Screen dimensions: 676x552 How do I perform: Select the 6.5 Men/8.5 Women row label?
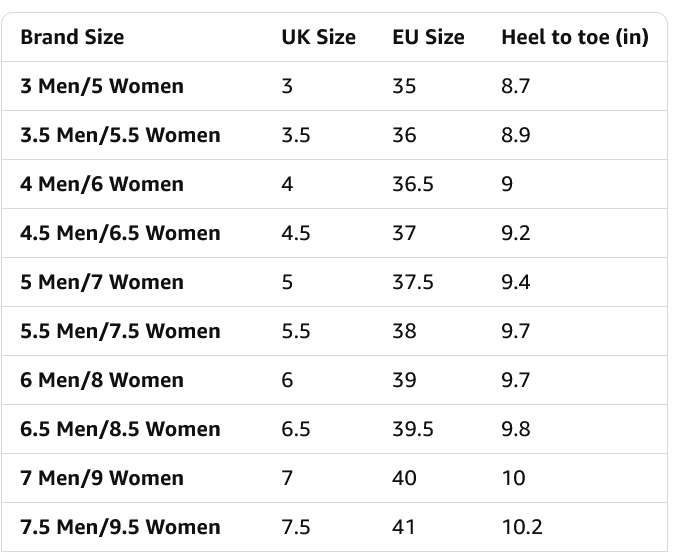point(120,429)
